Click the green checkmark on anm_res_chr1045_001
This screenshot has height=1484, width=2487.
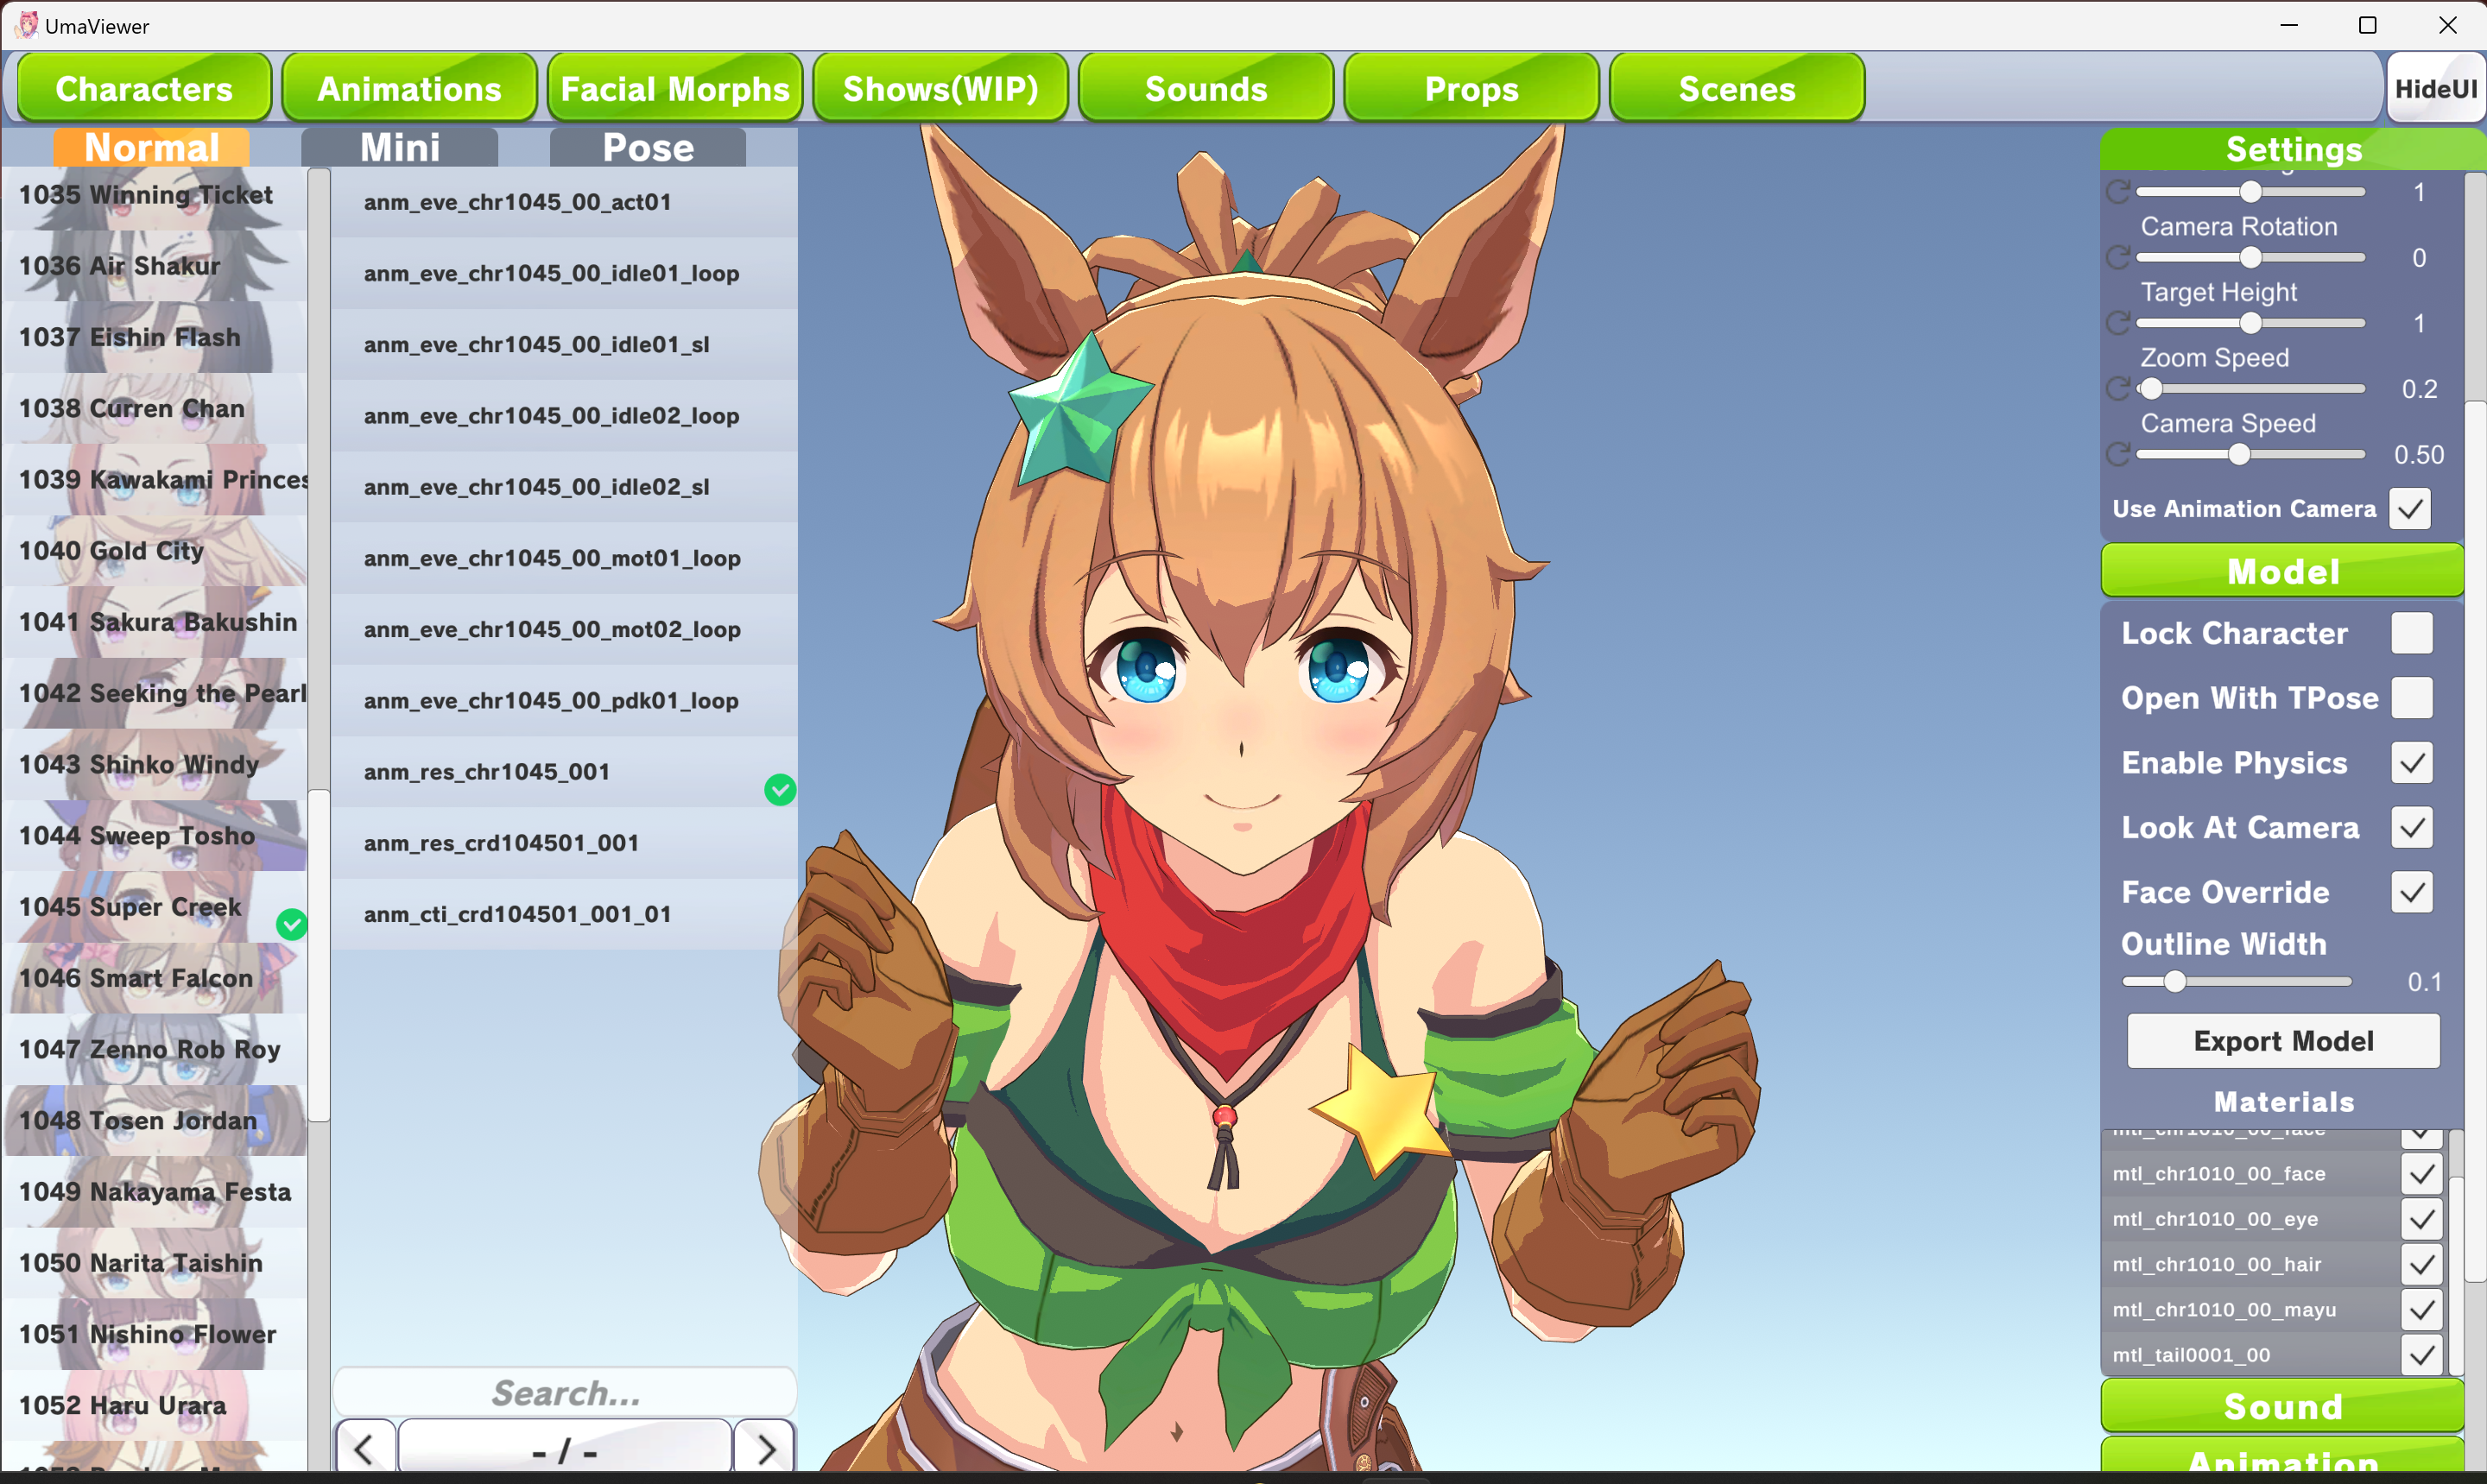click(780, 790)
